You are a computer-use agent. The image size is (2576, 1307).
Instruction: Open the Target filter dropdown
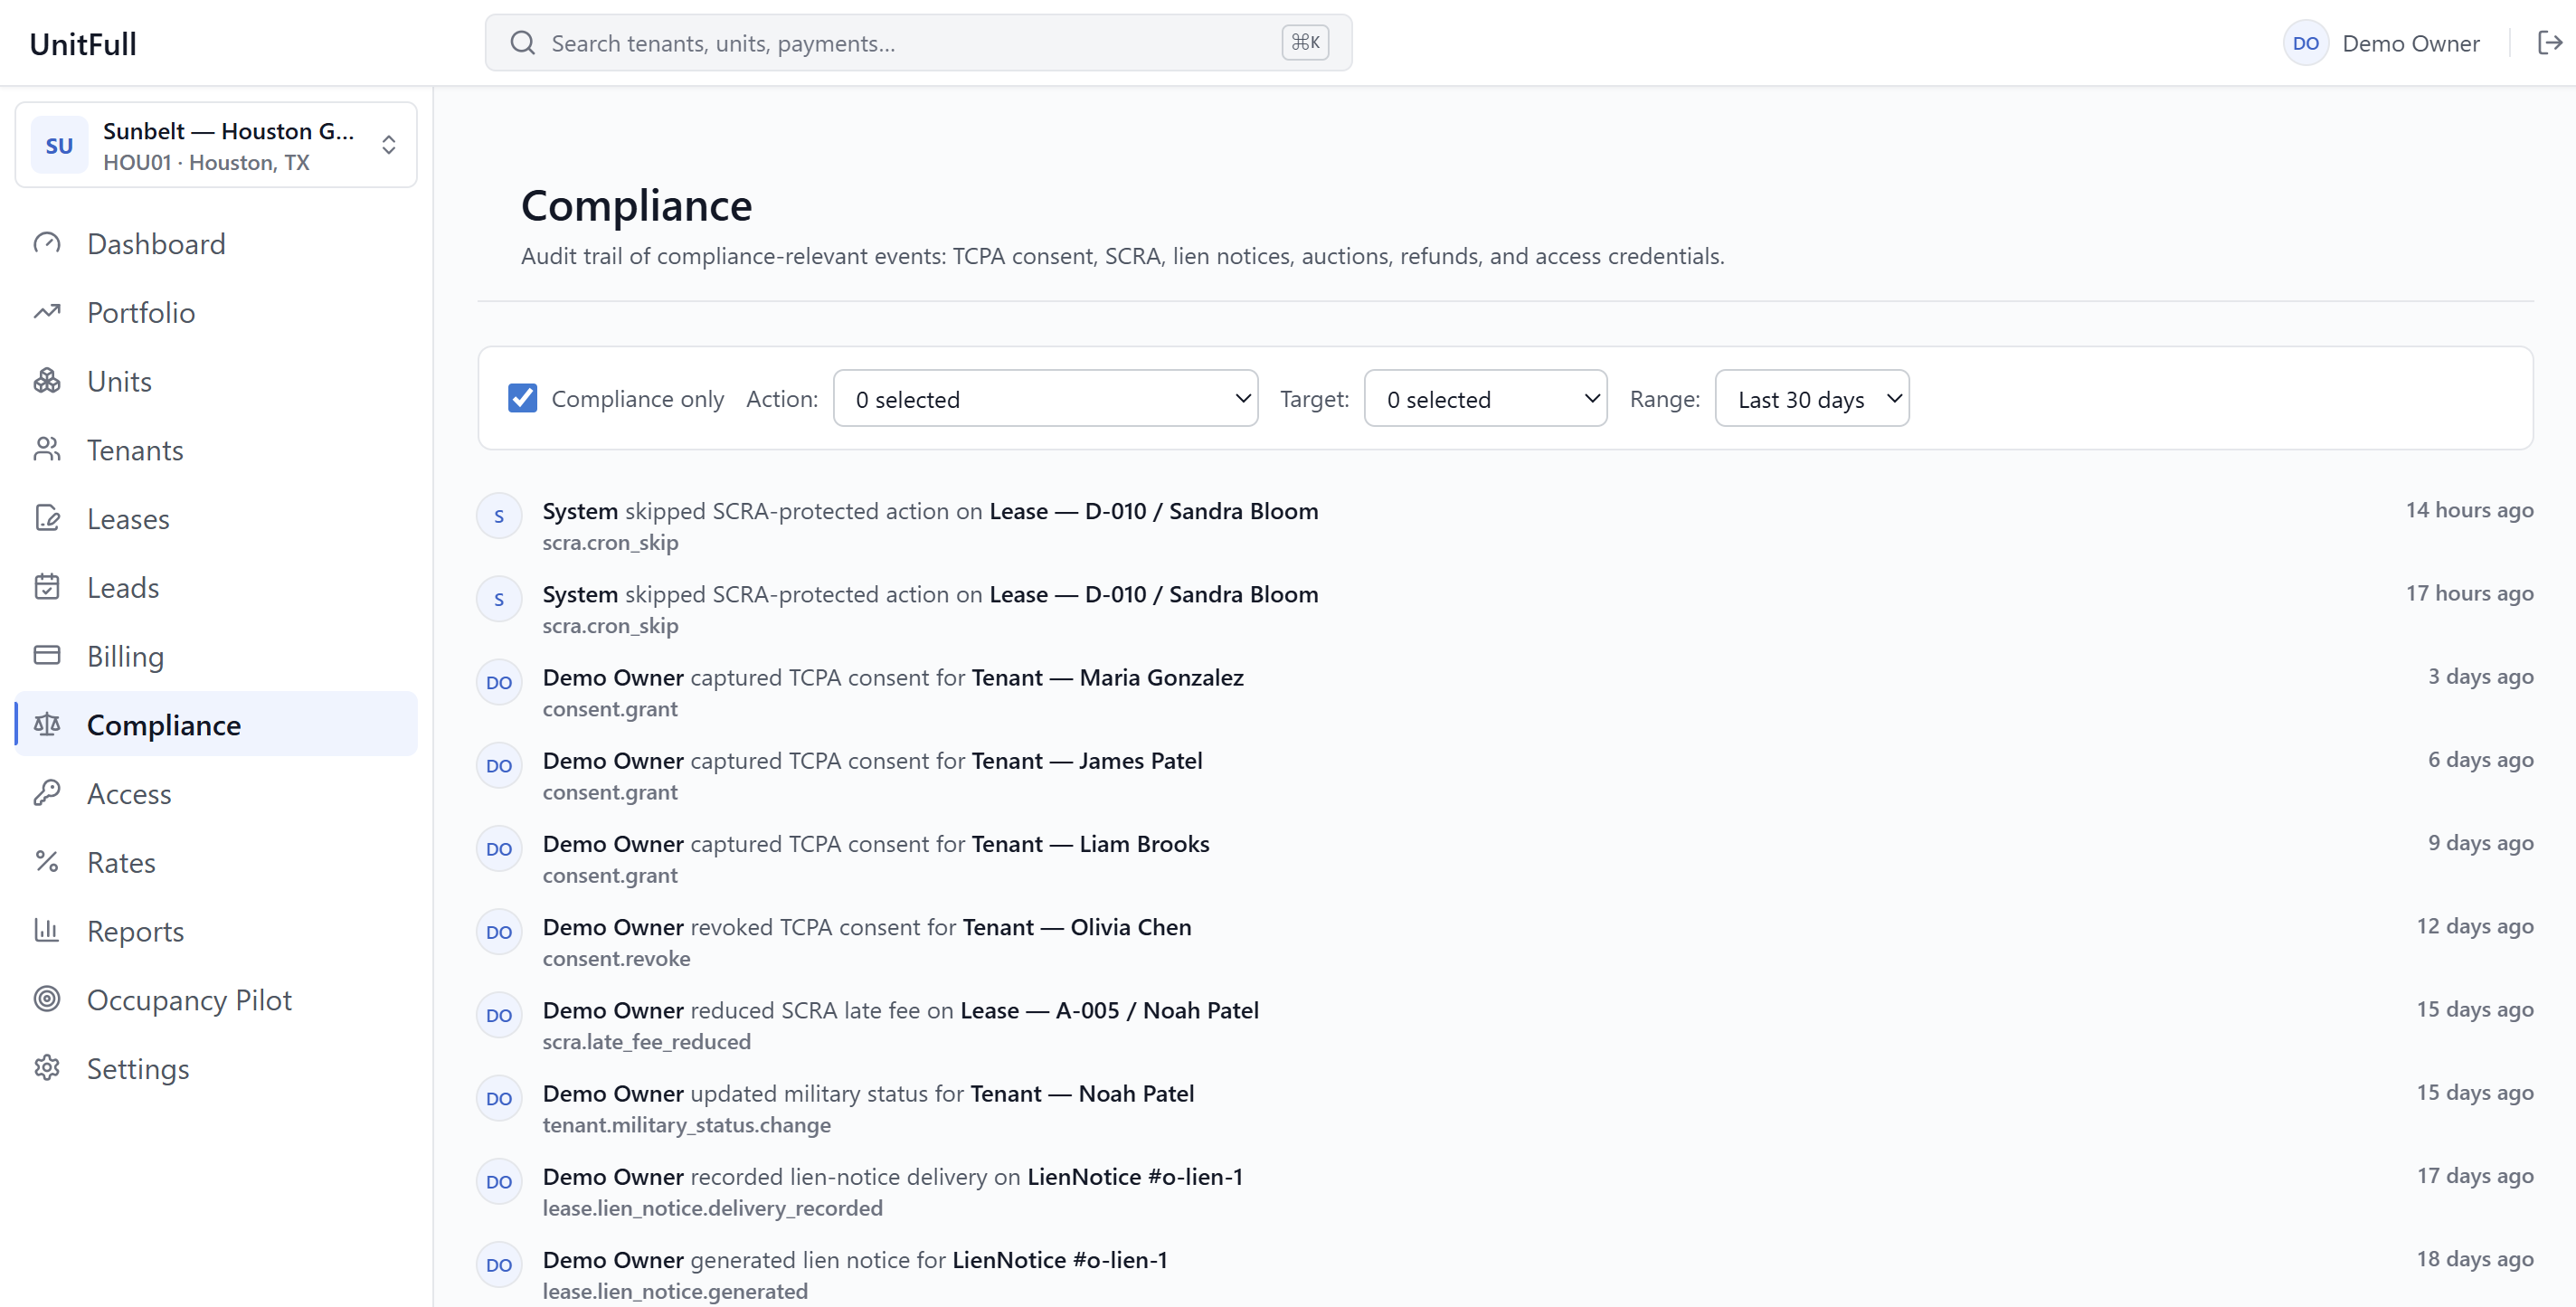click(1485, 398)
